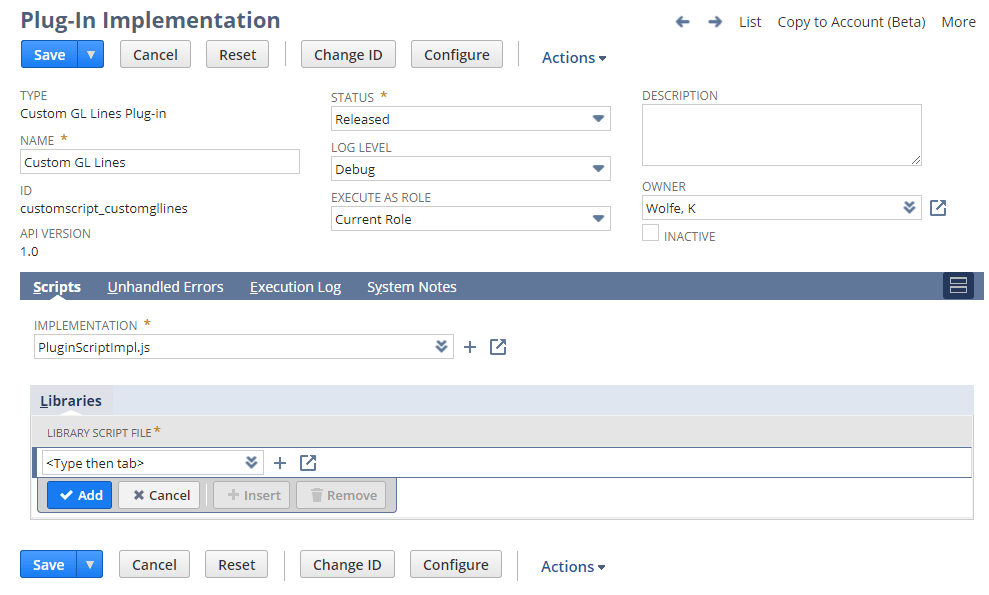Click into the Description text area
The width and height of the screenshot is (989, 595).
pos(781,135)
